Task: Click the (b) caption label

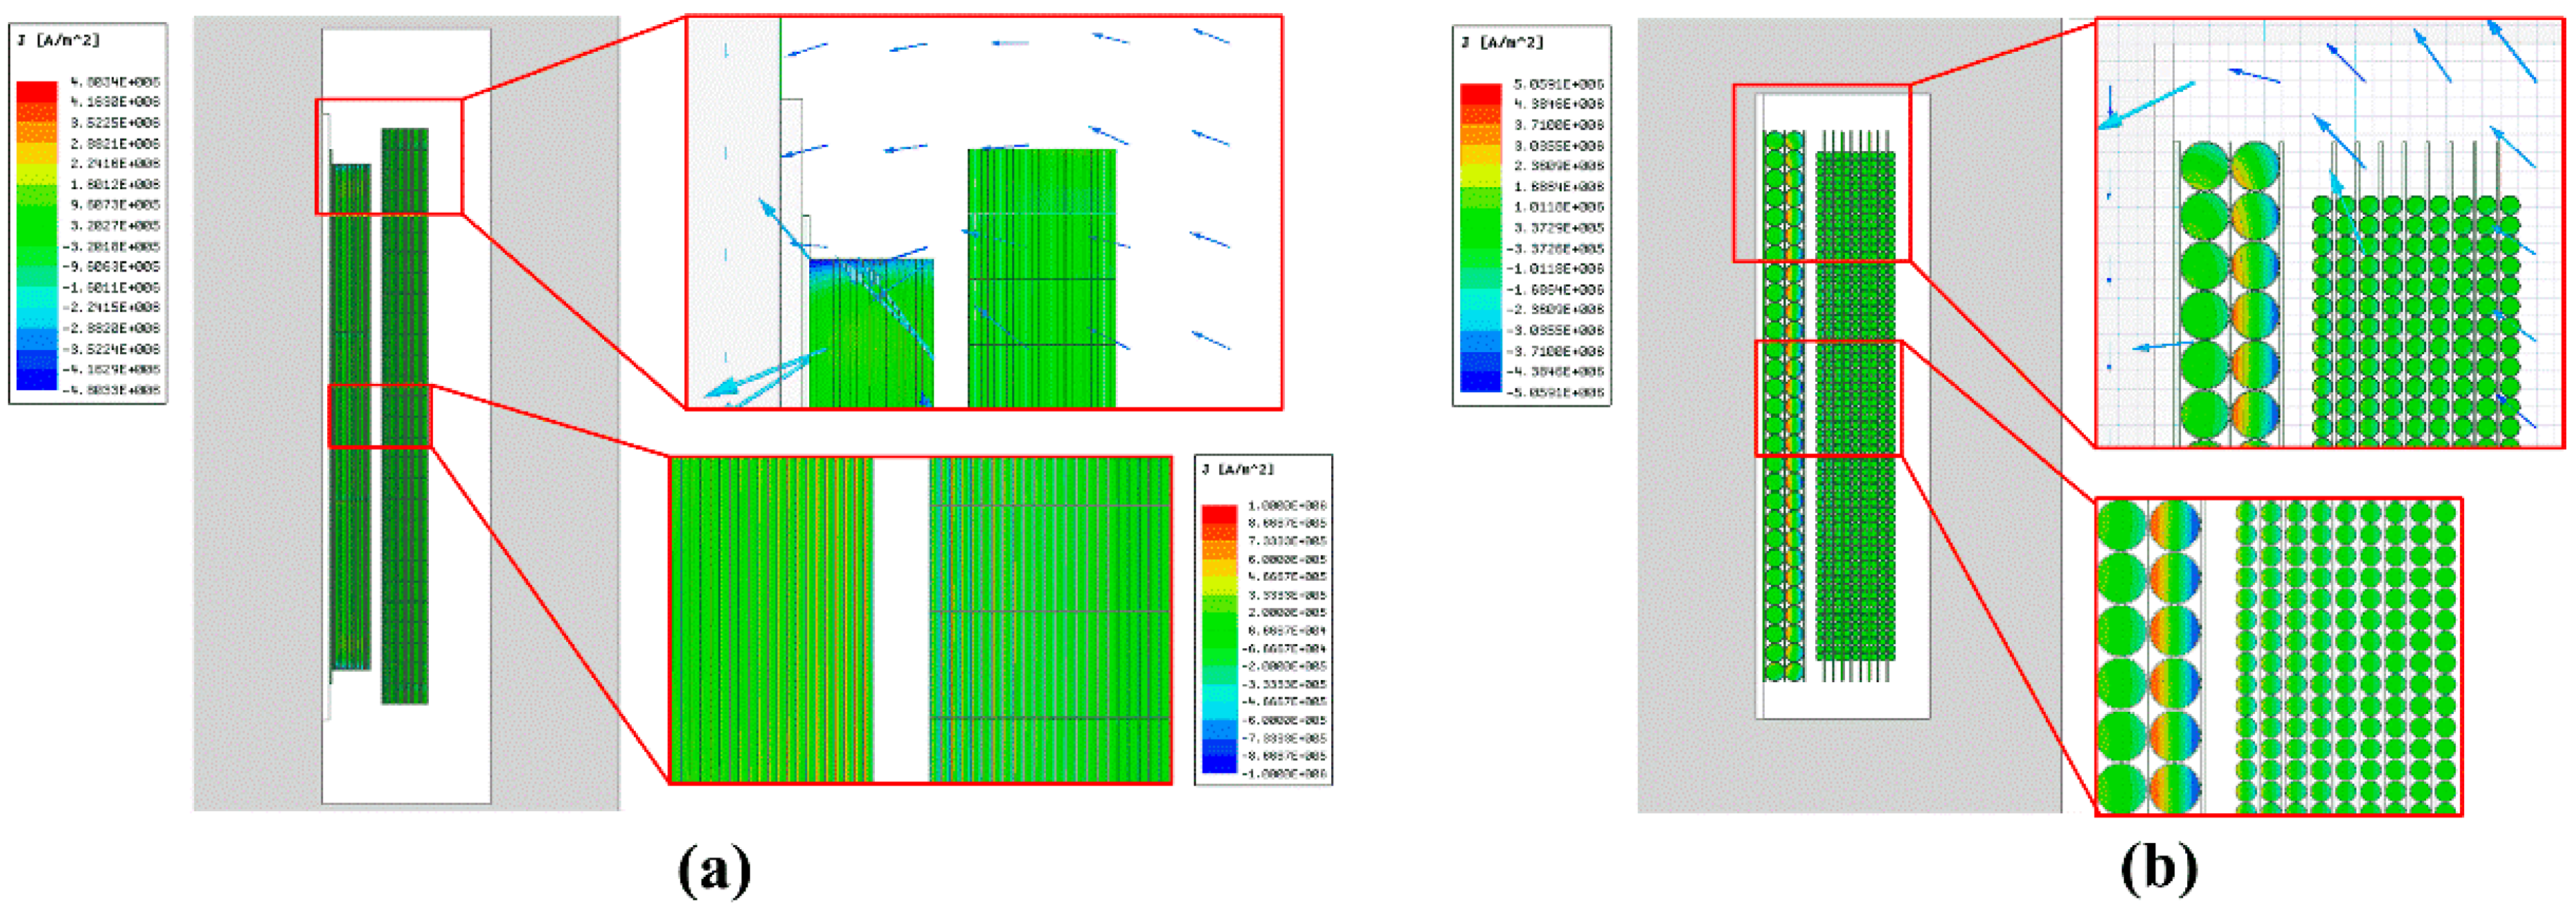Action: point(2158,870)
